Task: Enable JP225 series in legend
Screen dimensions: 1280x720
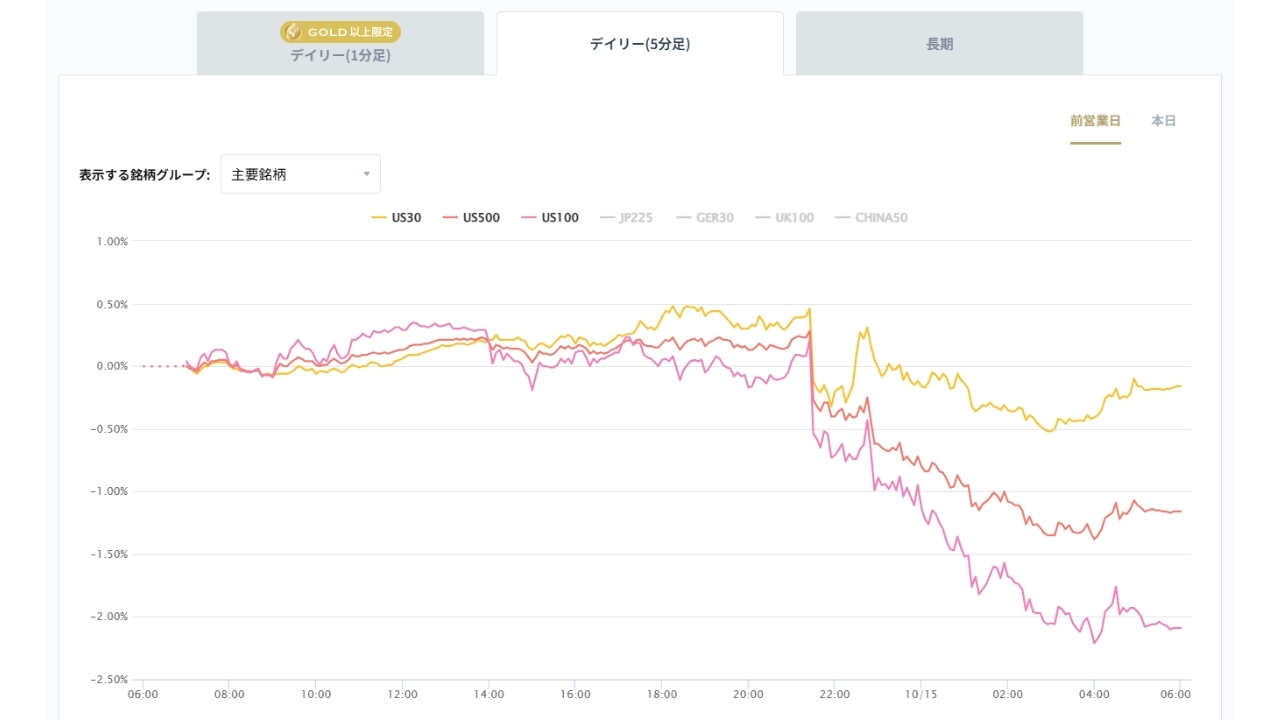Action: pyautogui.click(x=625, y=217)
